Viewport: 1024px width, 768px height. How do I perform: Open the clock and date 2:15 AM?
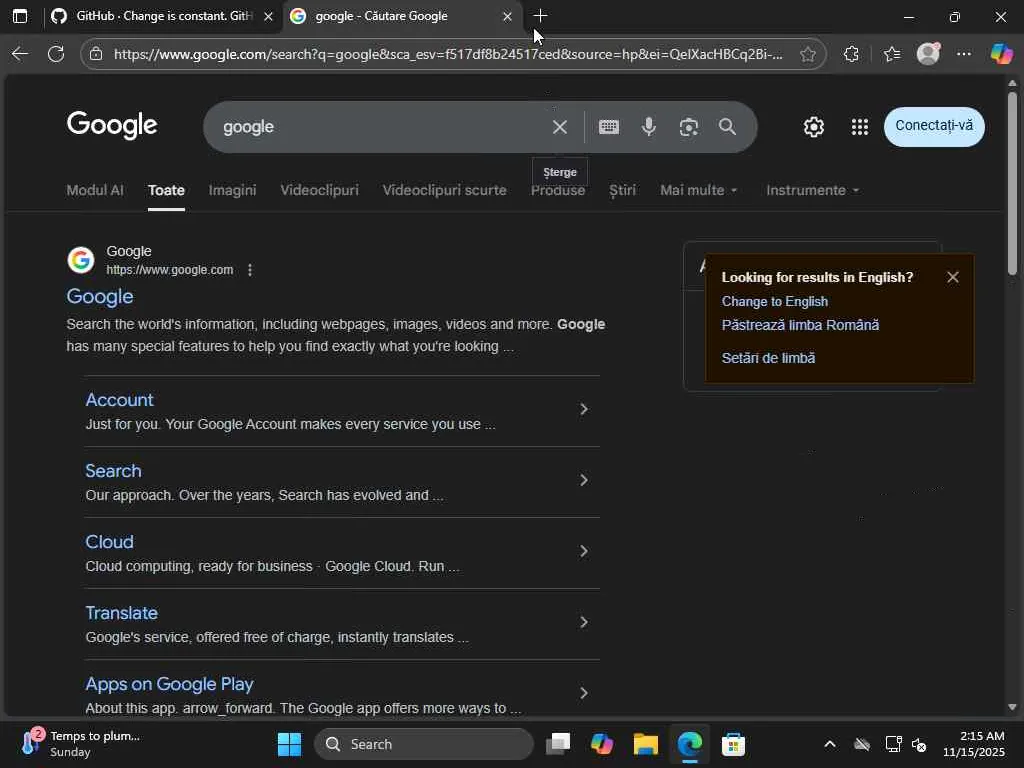click(x=974, y=744)
